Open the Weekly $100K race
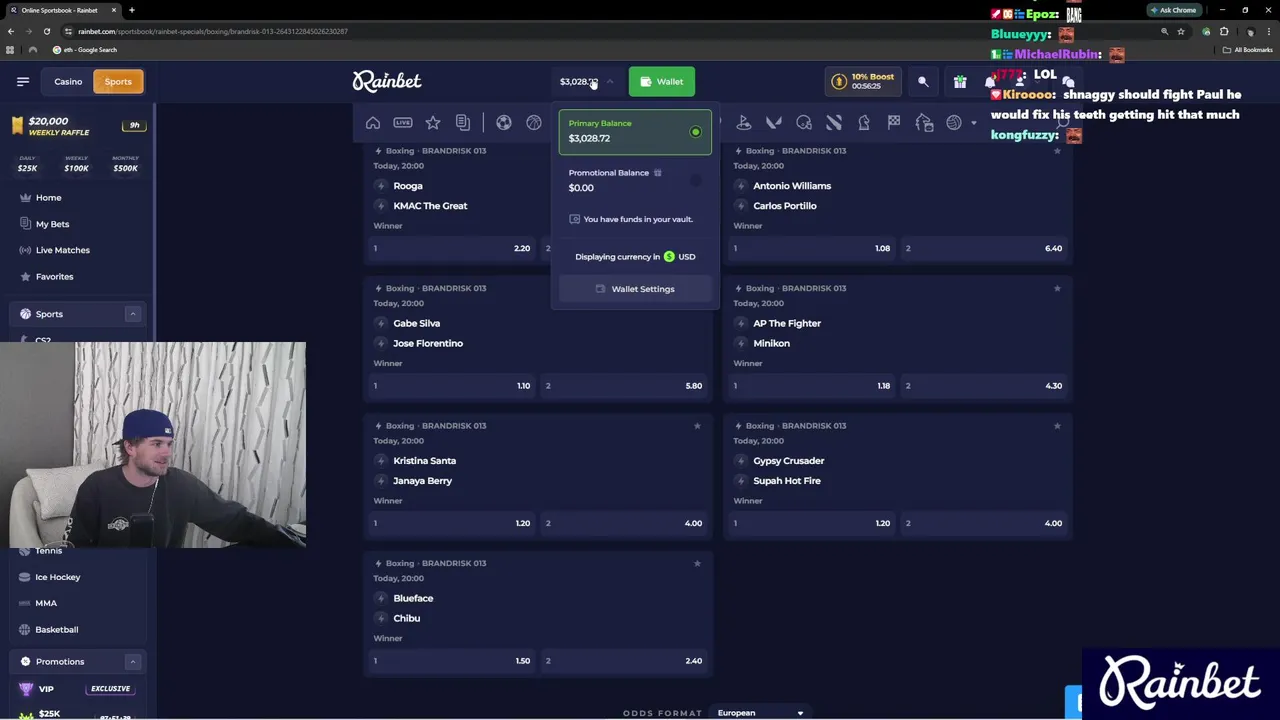 (76, 163)
